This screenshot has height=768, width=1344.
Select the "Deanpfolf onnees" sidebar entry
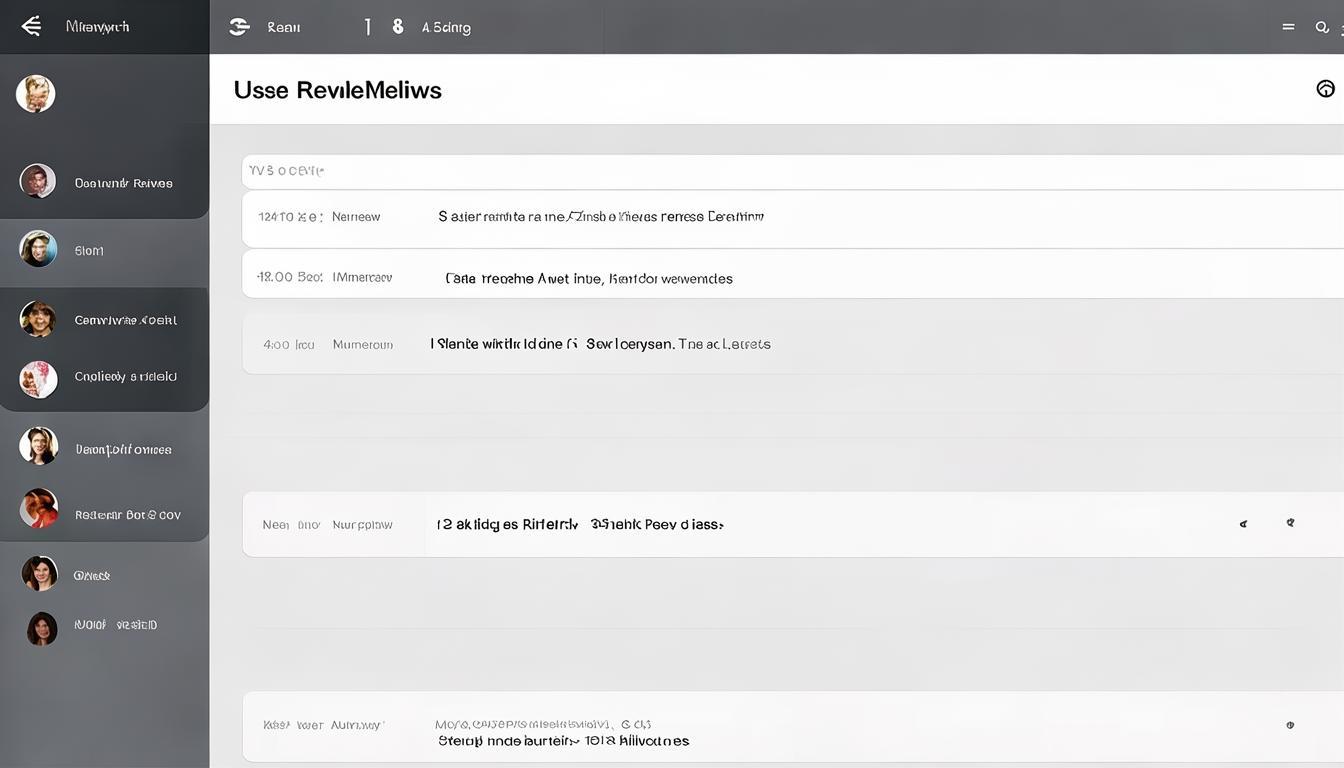pos(123,450)
